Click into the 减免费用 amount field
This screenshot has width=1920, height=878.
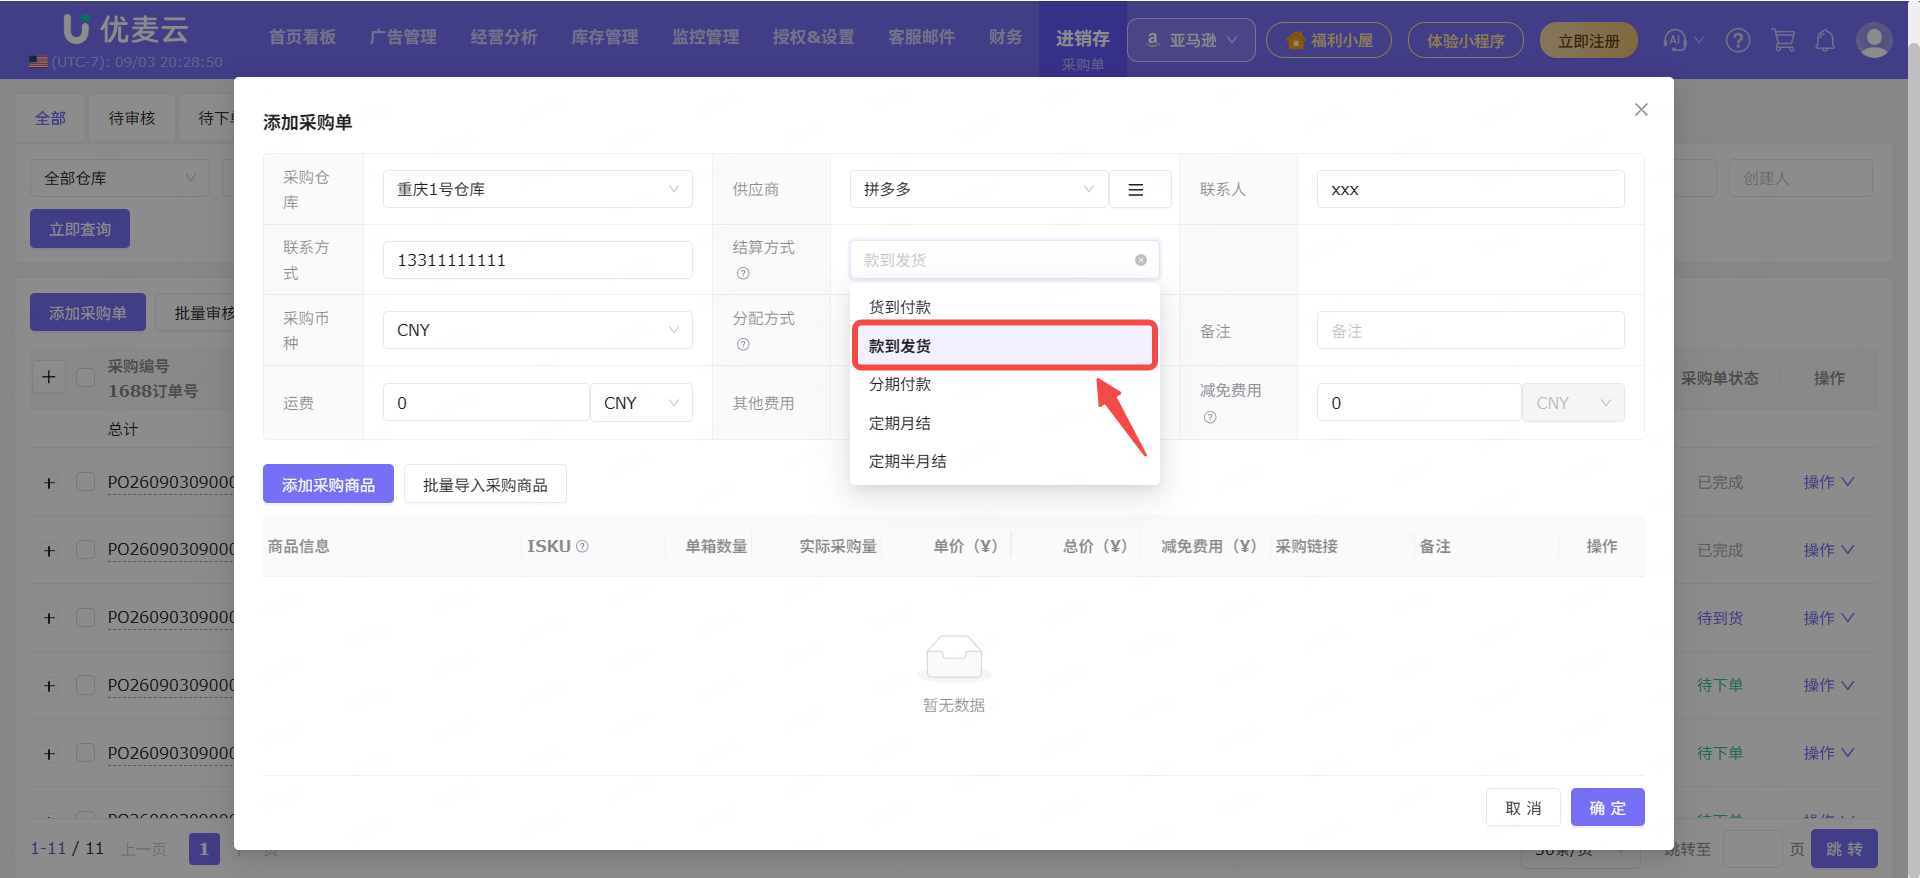[1419, 403]
